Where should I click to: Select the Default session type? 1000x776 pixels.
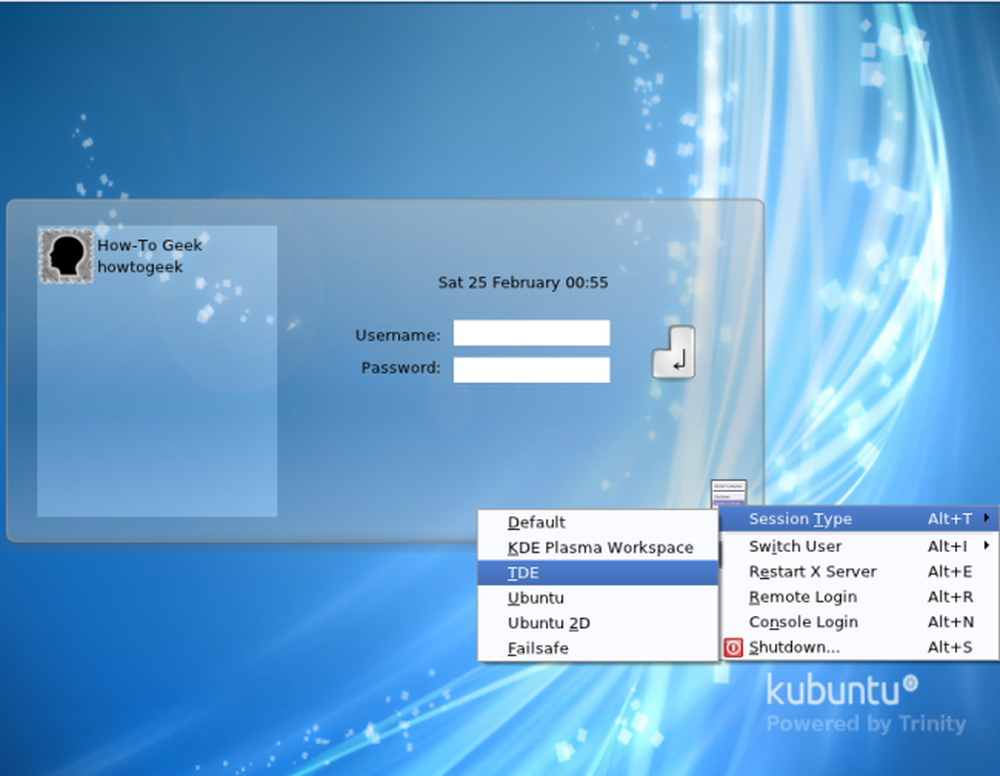[x=598, y=522]
